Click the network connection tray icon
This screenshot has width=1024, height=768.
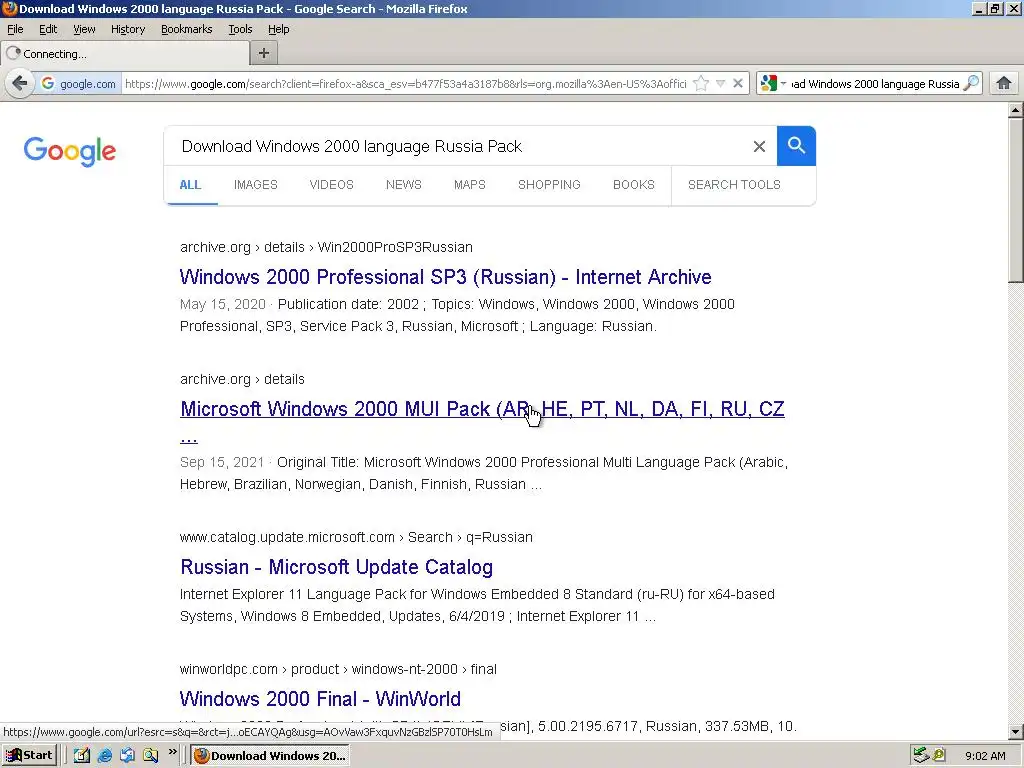(x=921, y=755)
